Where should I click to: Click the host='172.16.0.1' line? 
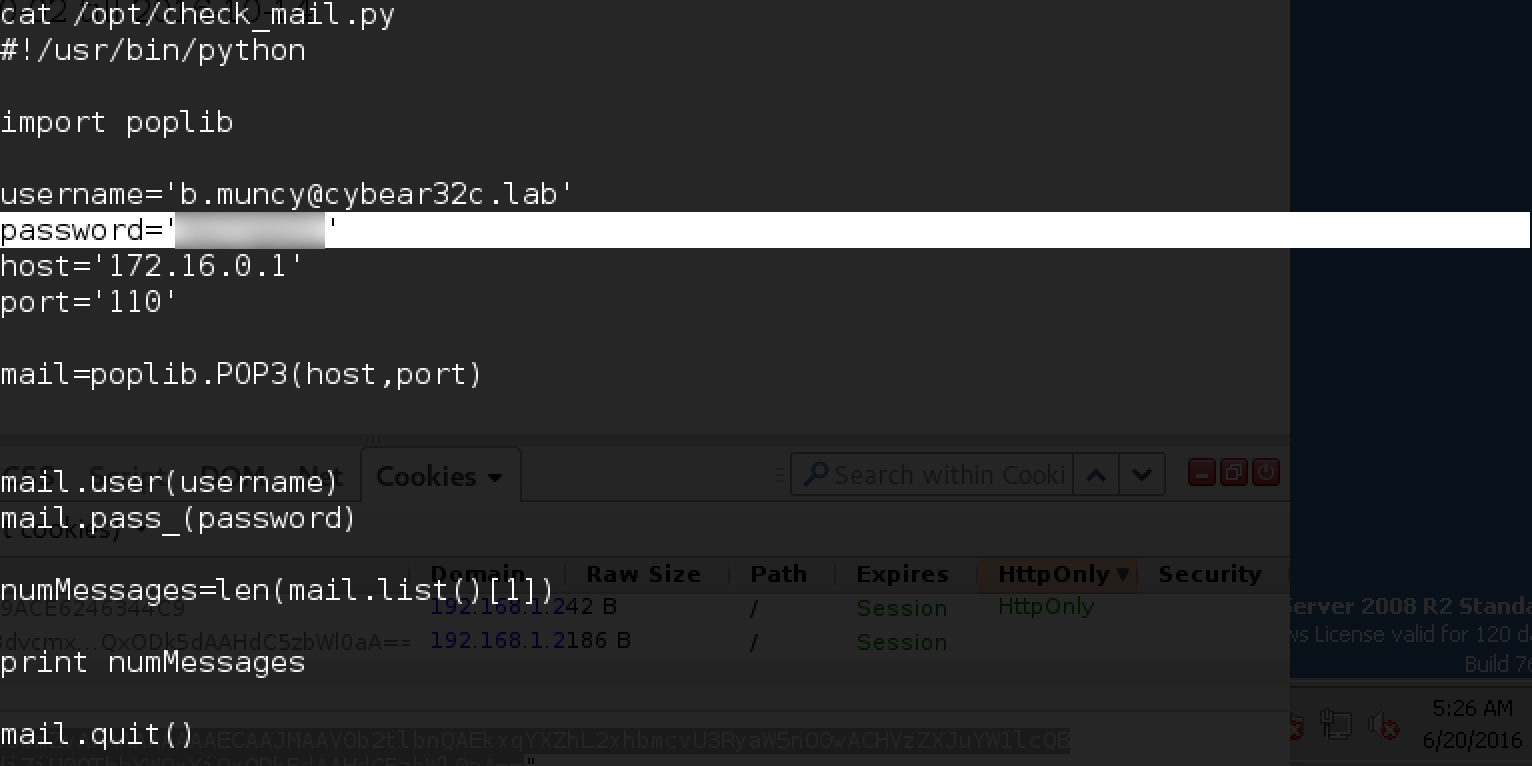151,266
